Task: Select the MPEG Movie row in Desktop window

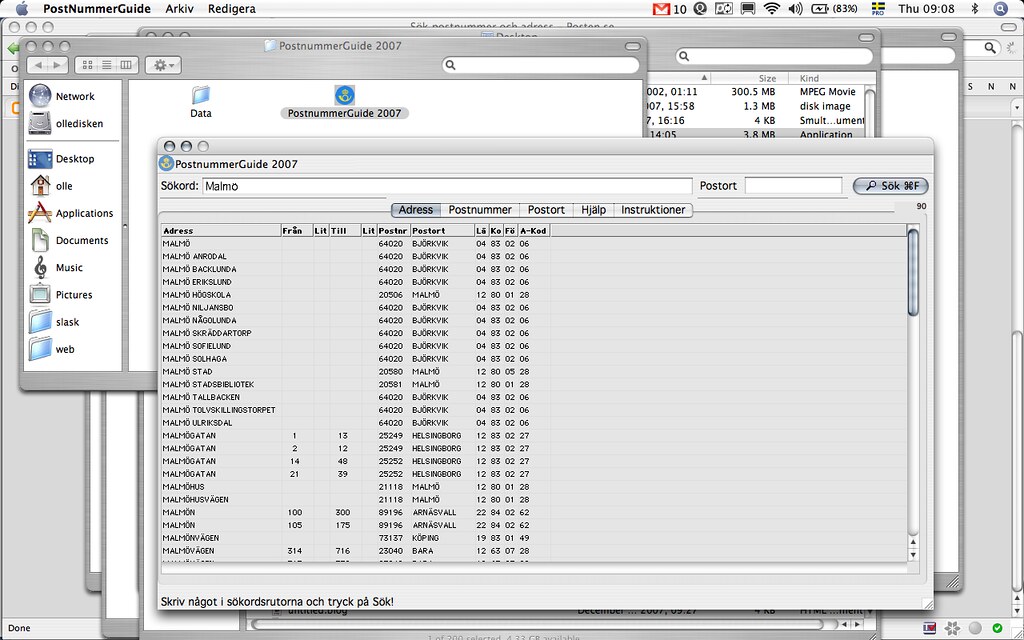Action: click(x=755, y=92)
